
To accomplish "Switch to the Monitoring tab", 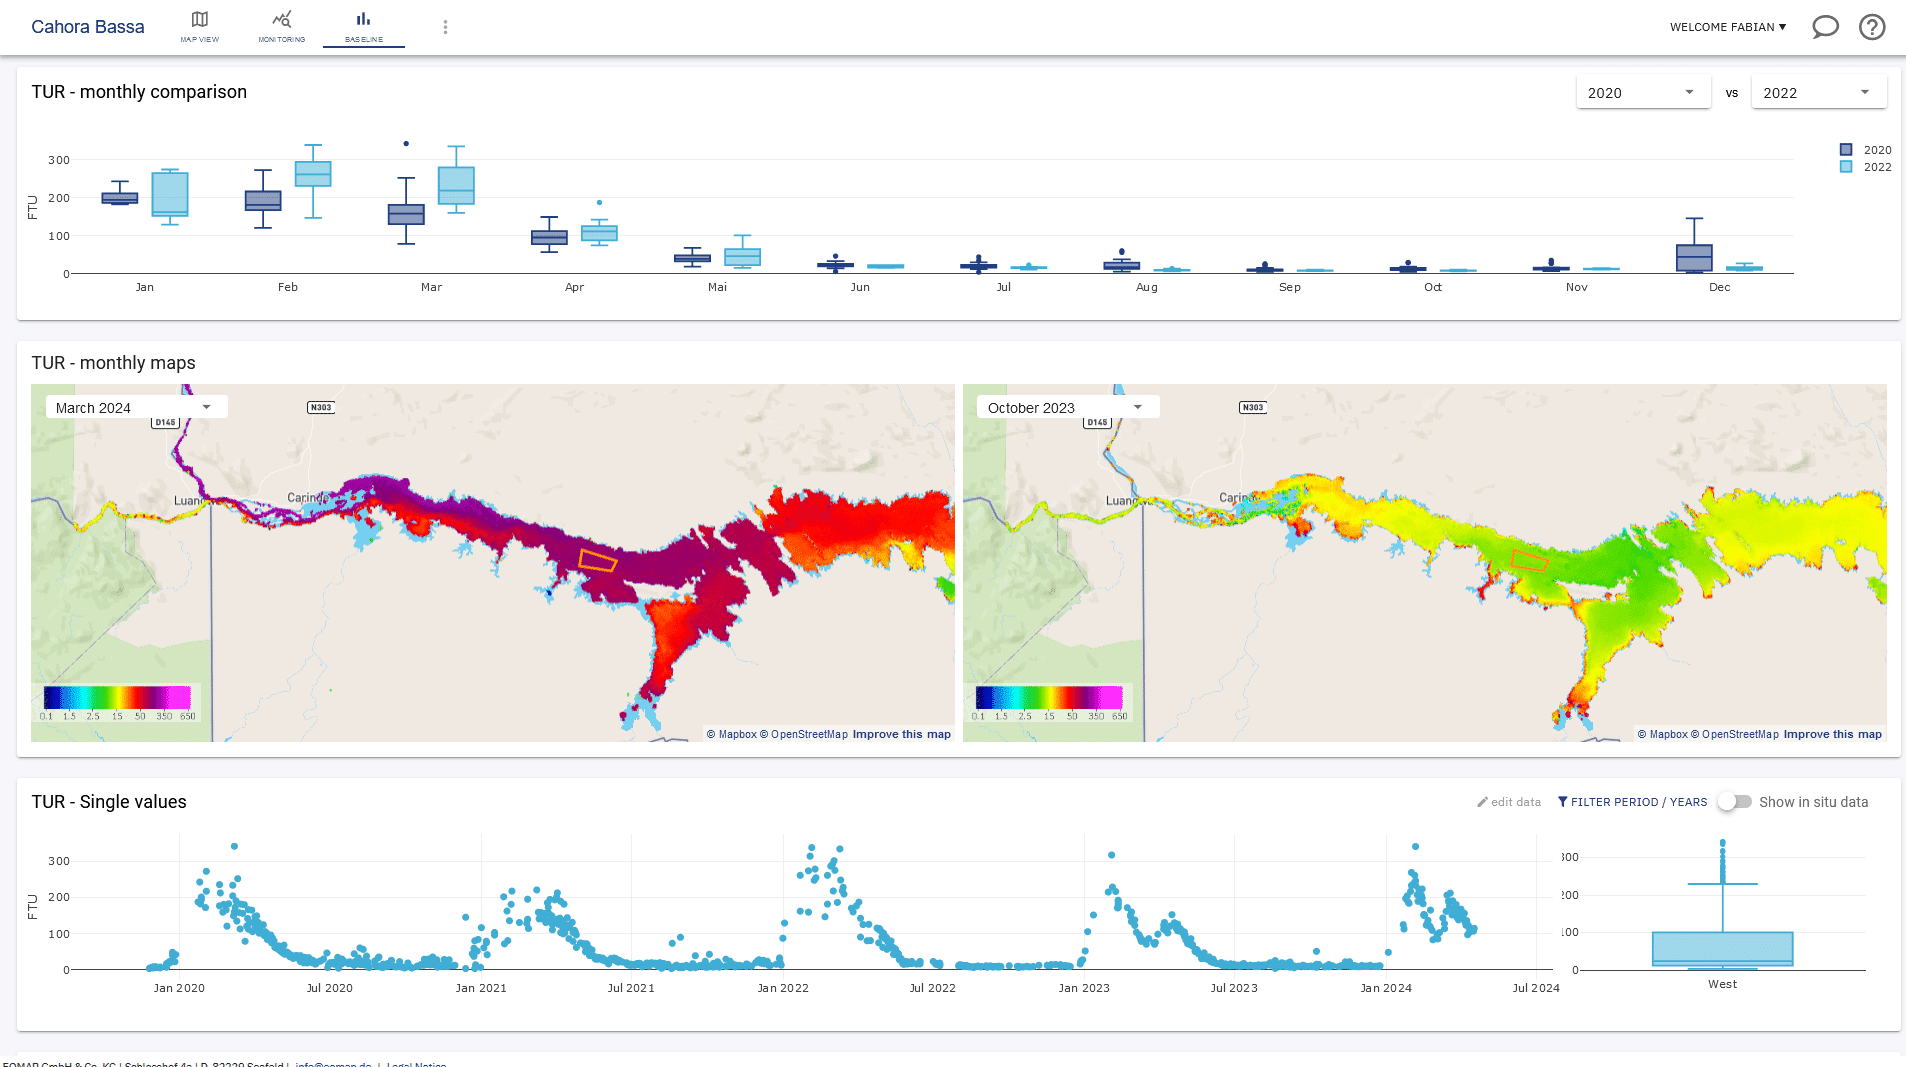I will click(282, 26).
